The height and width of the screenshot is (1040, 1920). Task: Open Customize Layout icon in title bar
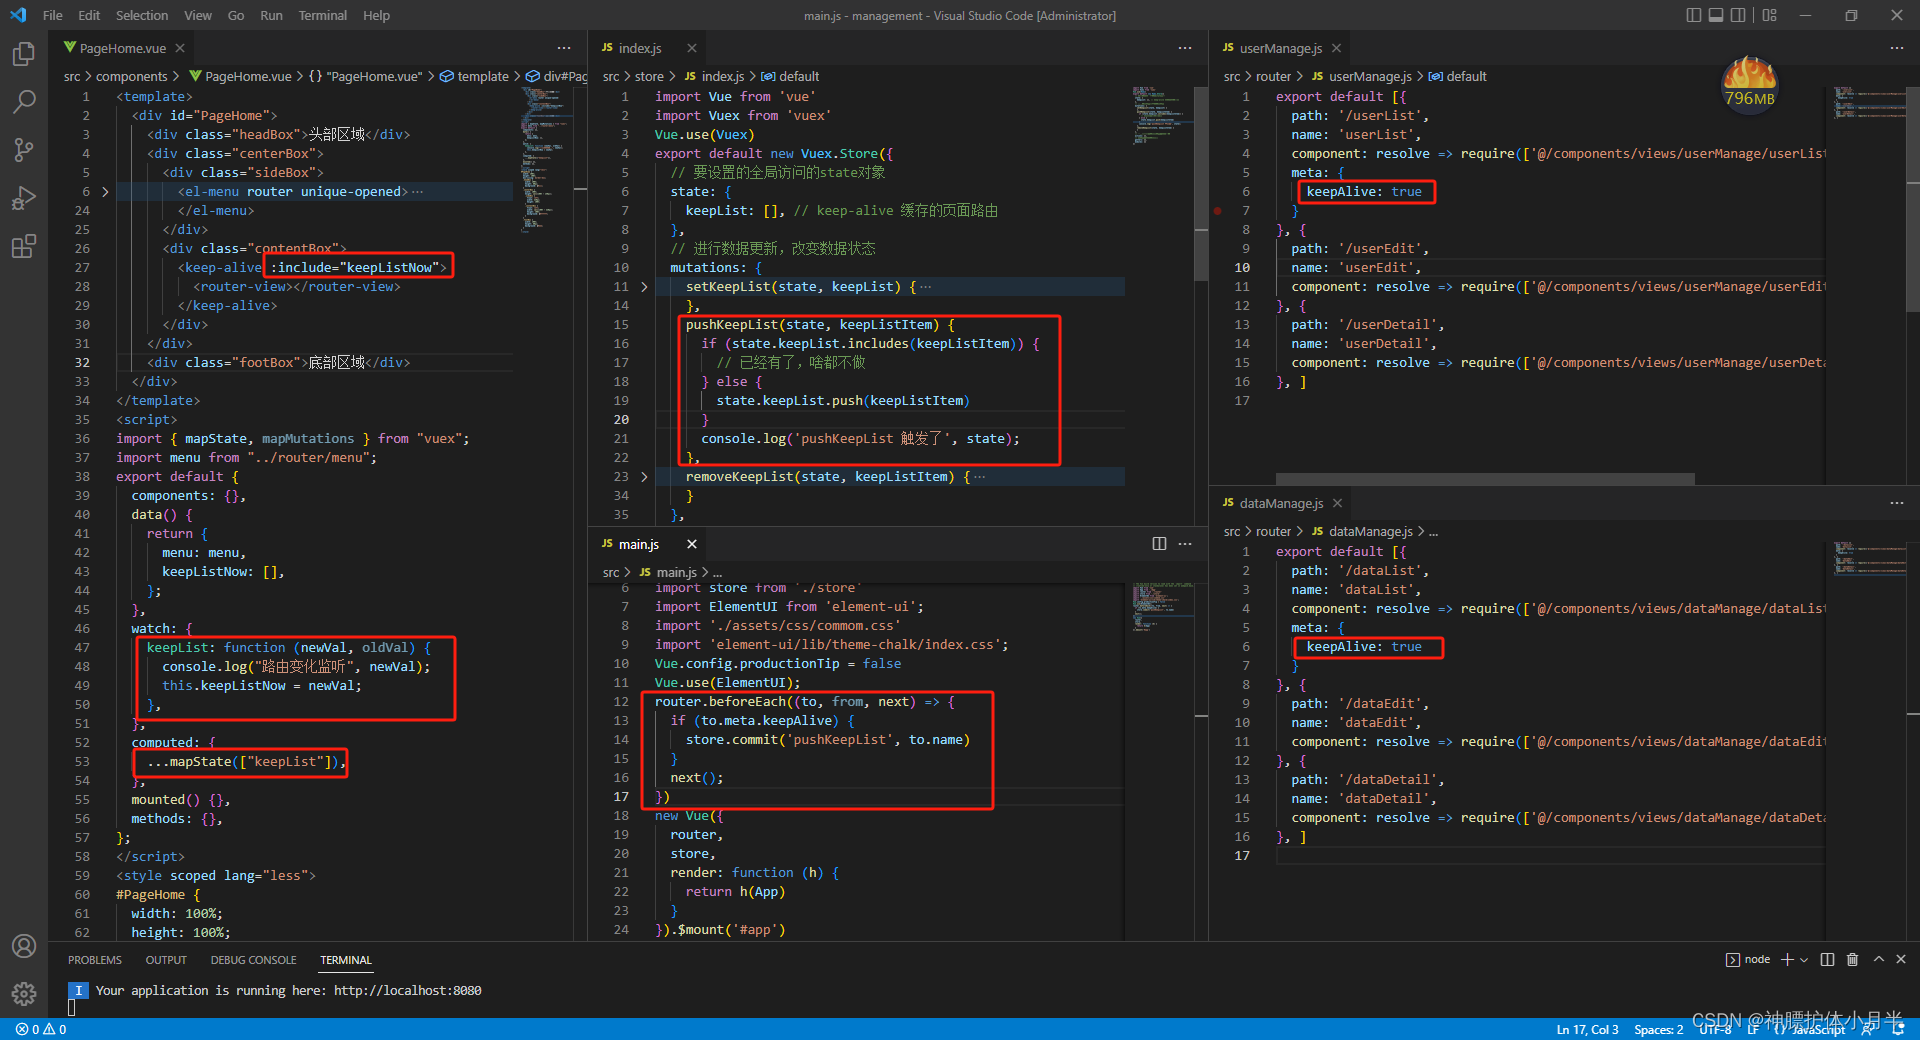click(x=1770, y=15)
